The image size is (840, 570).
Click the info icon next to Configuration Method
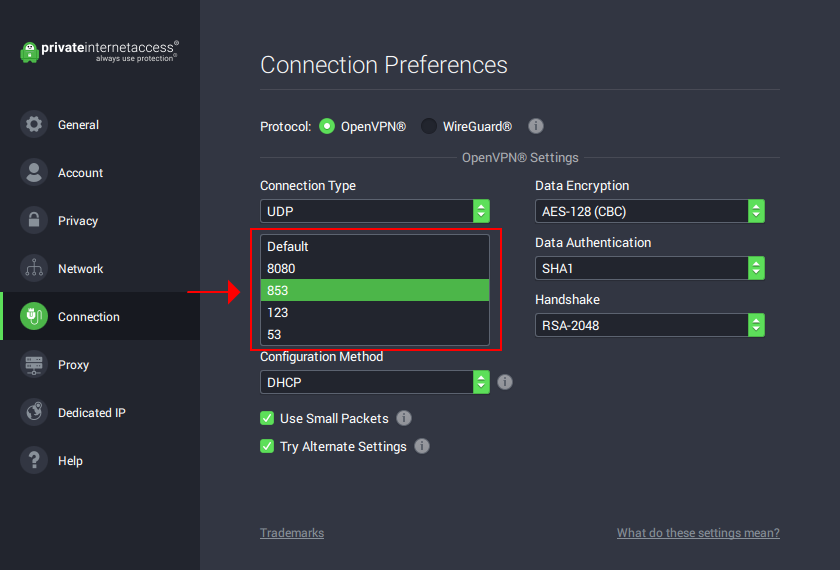click(x=505, y=382)
